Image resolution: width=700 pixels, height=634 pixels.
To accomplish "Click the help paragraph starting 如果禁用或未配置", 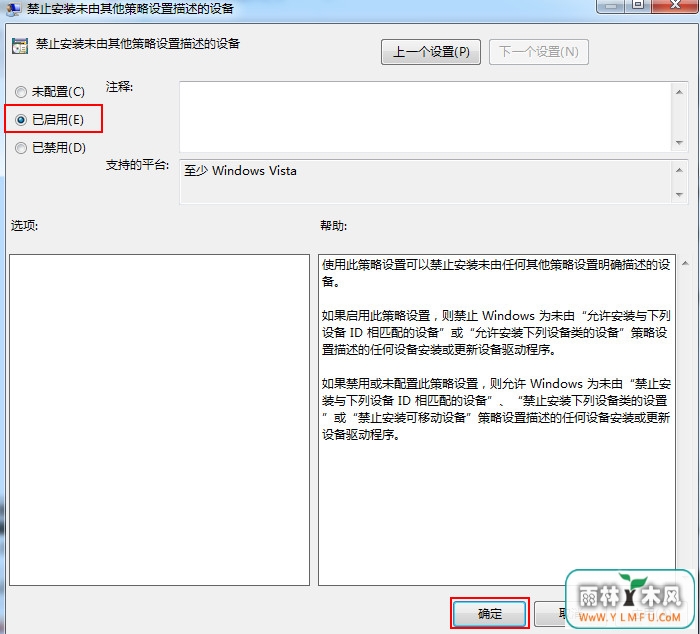I will pyautogui.click(x=496, y=409).
